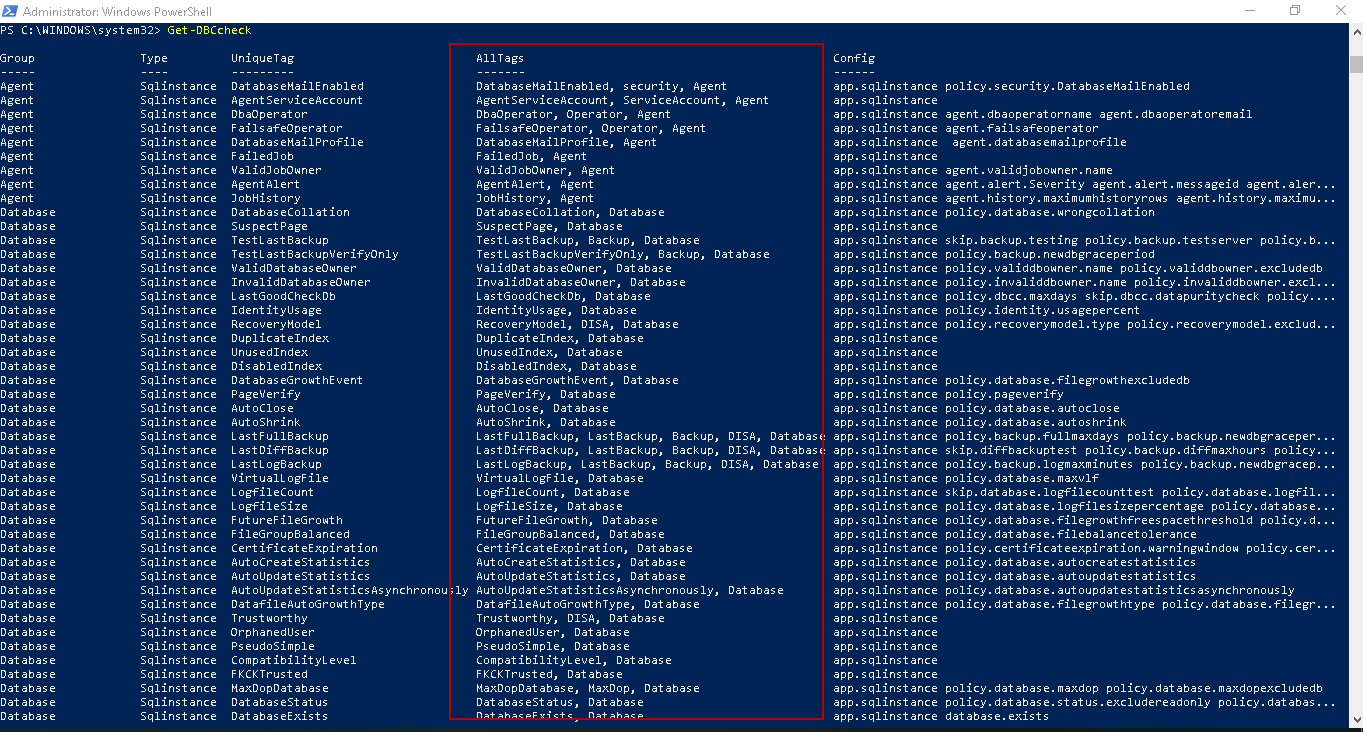Click the 'PS C:\WINDOWS\system32>' prompt

pyautogui.click(x=80, y=30)
